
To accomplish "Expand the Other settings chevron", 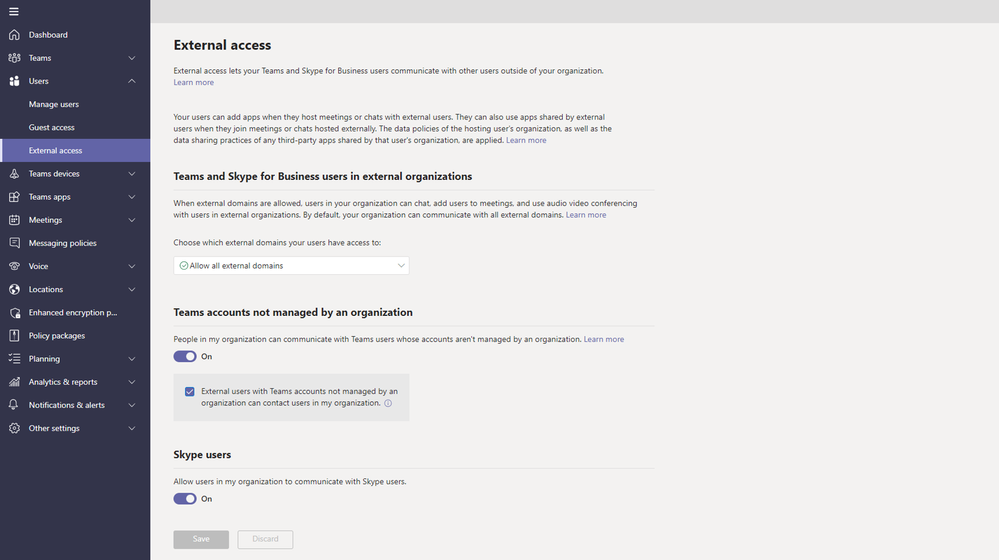I will point(132,428).
